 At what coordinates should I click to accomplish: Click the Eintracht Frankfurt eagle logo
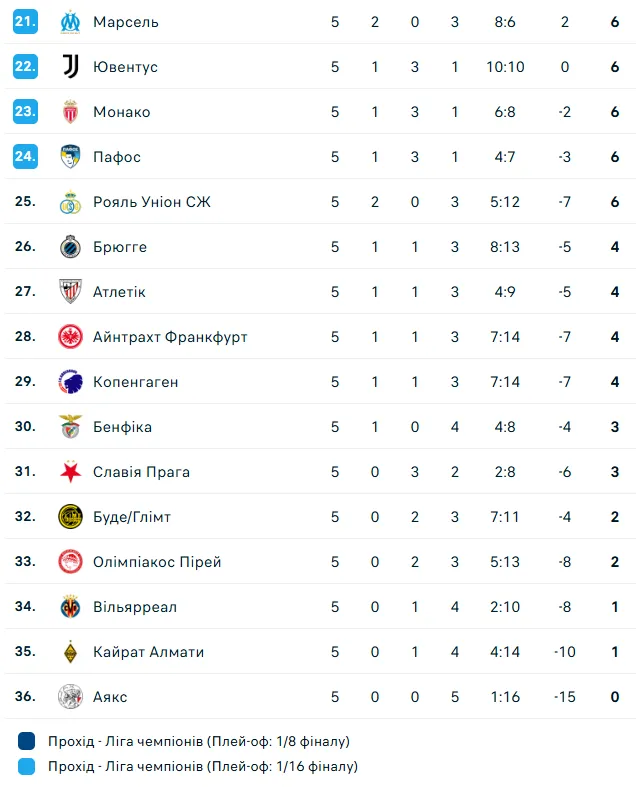click(69, 337)
